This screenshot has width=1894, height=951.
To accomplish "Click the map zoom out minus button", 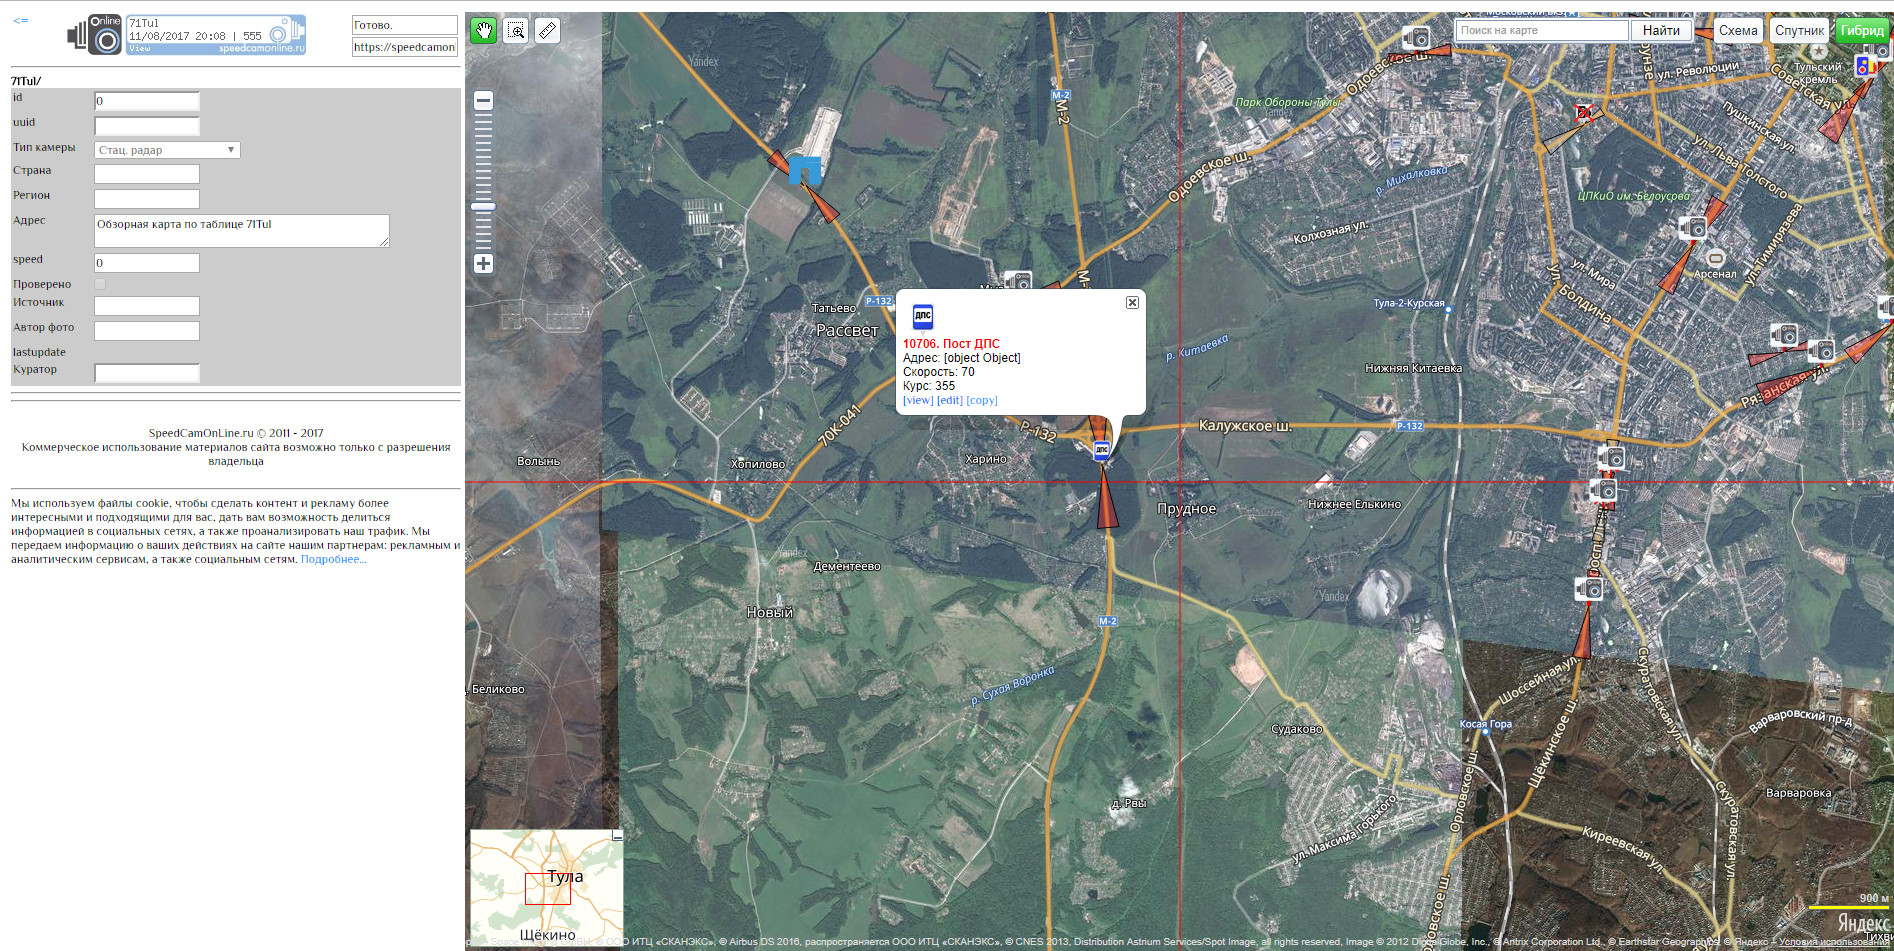I will (x=483, y=100).
